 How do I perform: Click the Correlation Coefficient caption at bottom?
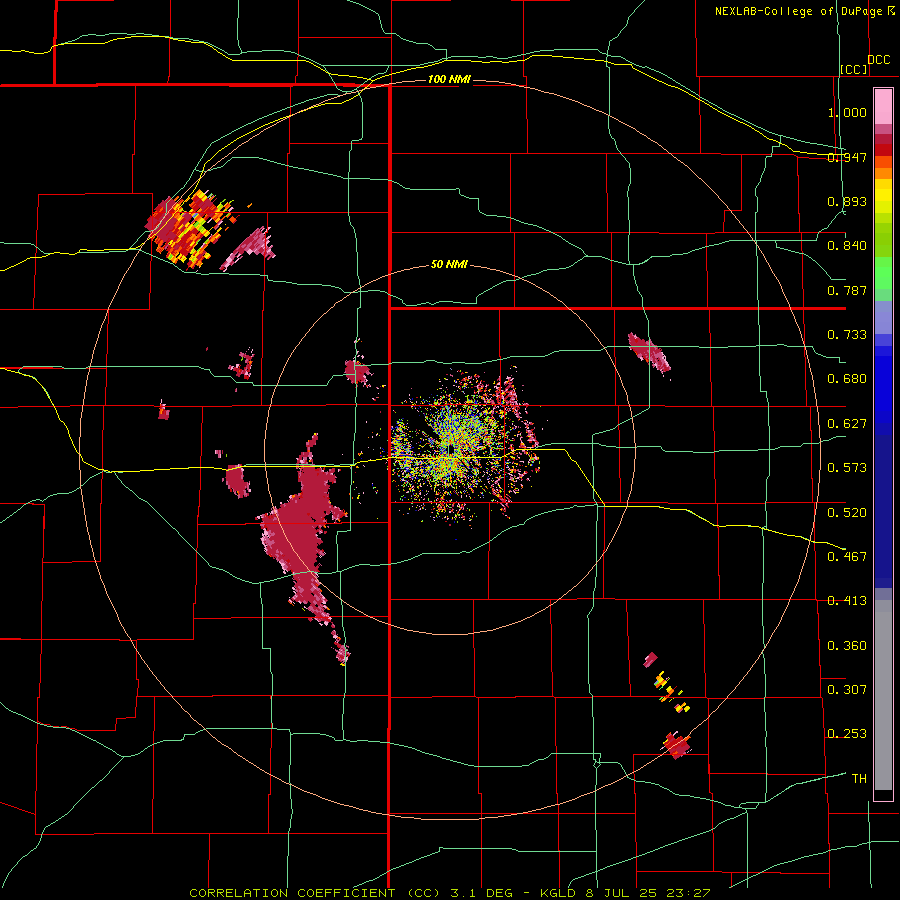click(450, 893)
